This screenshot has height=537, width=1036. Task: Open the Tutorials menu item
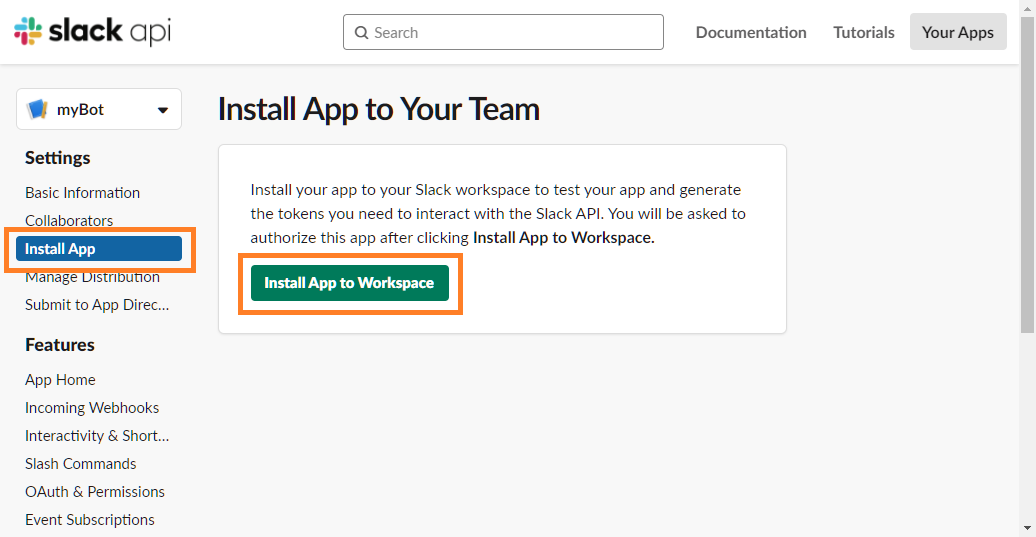(864, 32)
